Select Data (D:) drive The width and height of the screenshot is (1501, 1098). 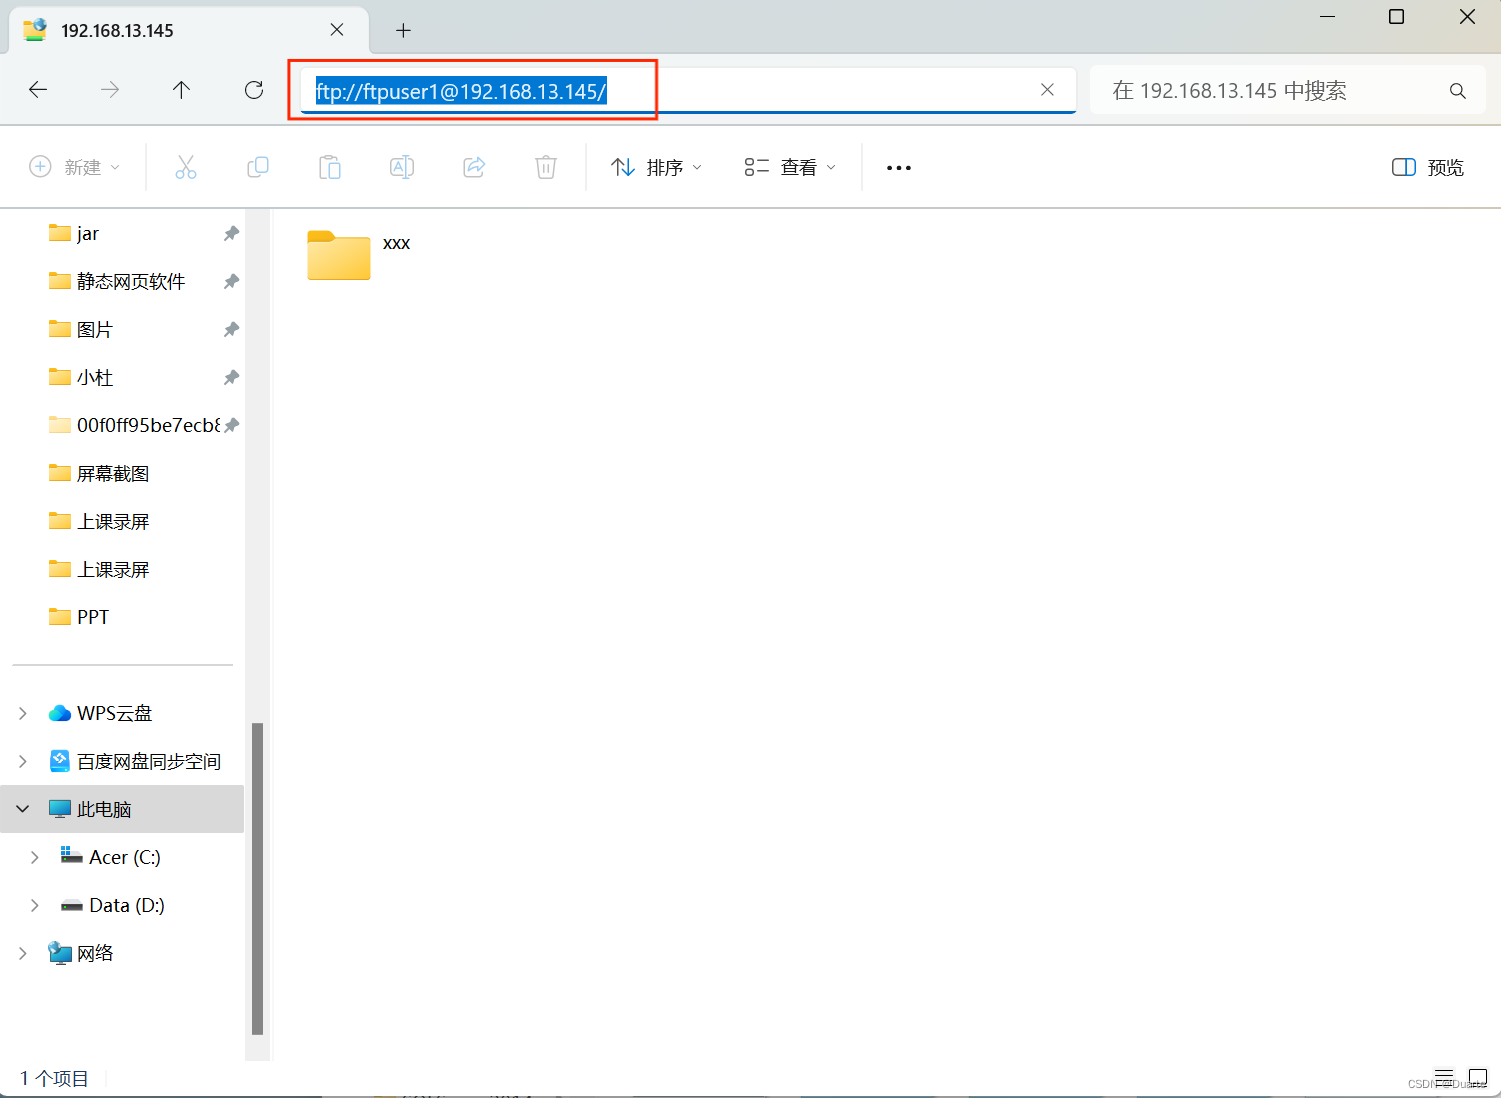point(112,905)
